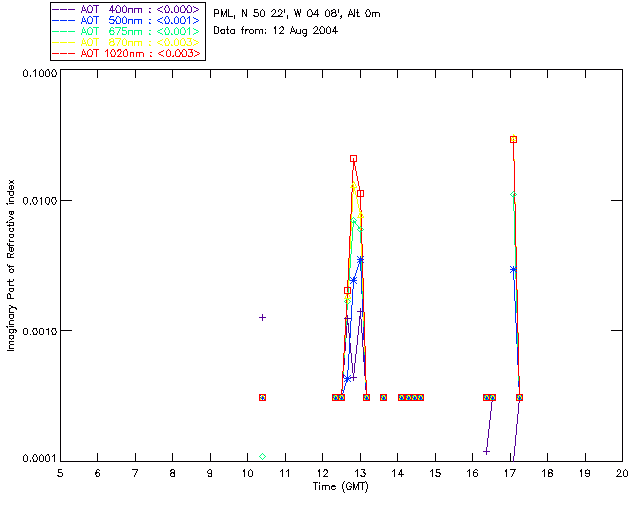Click the 0.0010 y-axis tick label
This screenshot has height=512, width=640.
(x=40, y=330)
